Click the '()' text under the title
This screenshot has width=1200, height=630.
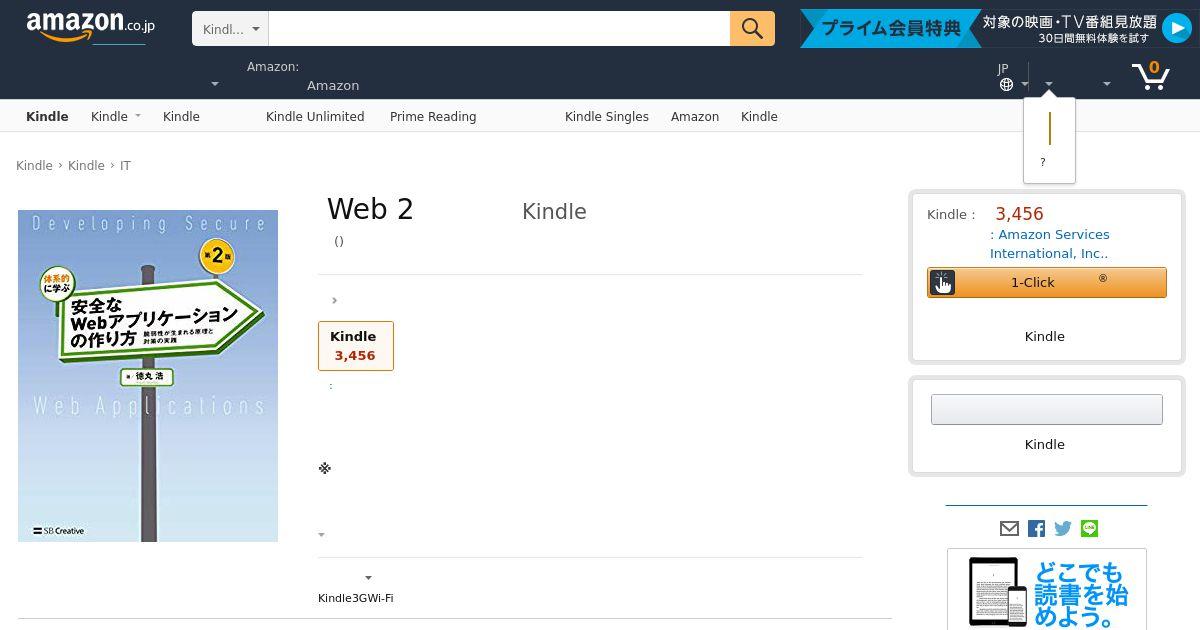click(x=339, y=241)
